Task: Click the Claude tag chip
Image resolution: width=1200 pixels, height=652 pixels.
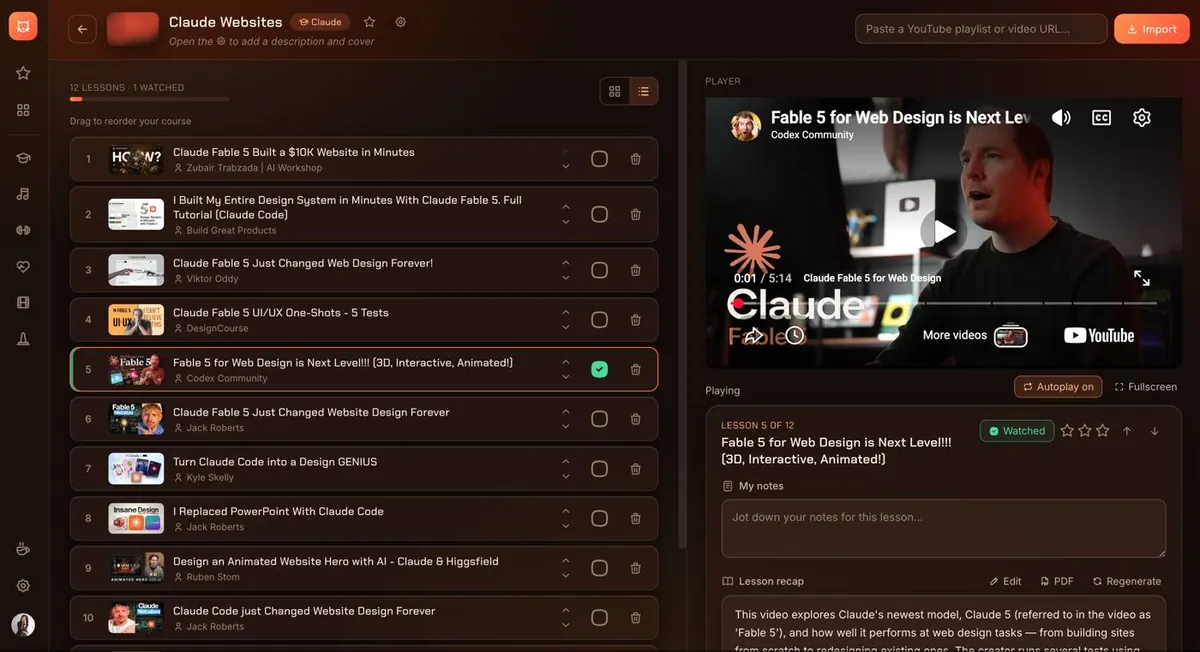Action: (x=320, y=22)
